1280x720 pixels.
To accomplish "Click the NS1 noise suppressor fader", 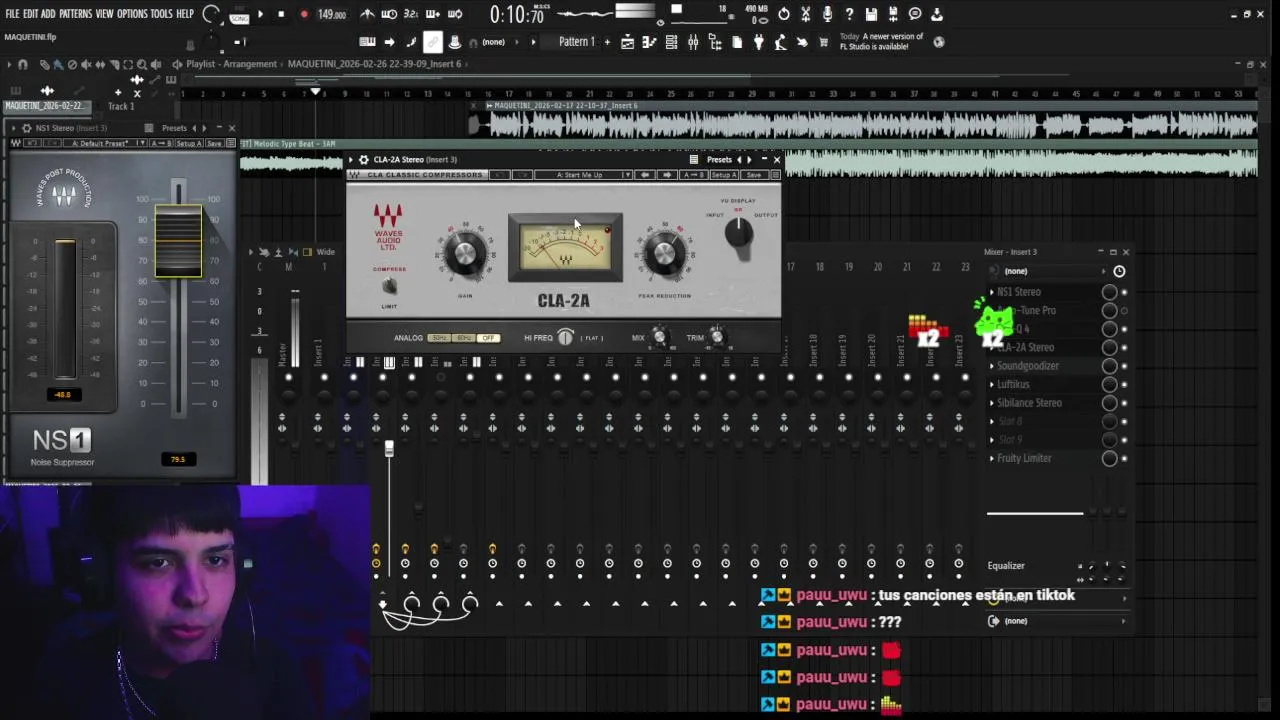I will [x=178, y=241].
